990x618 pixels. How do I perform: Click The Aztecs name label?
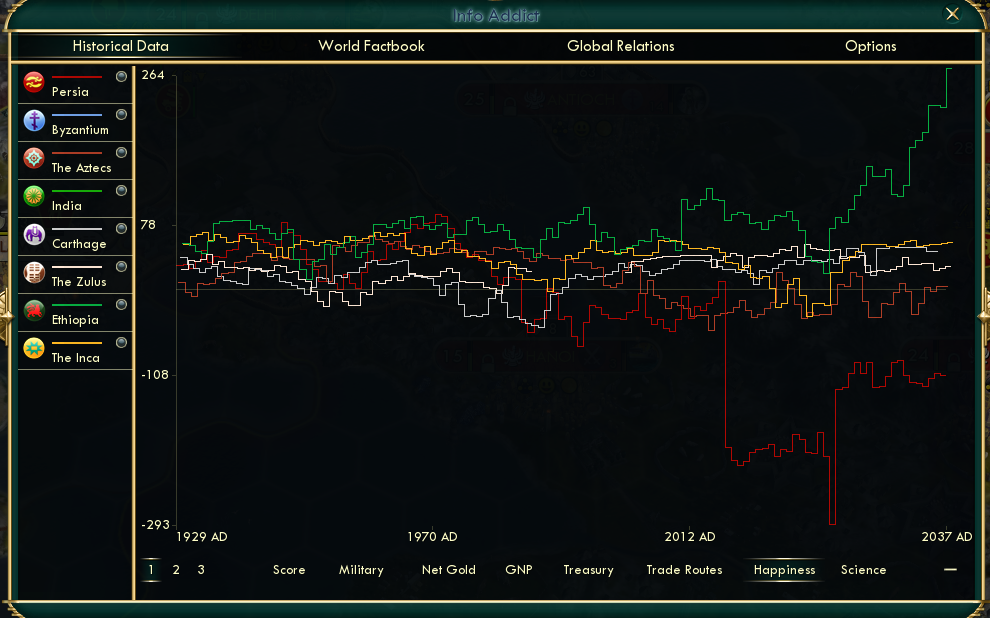coord(81,168)
